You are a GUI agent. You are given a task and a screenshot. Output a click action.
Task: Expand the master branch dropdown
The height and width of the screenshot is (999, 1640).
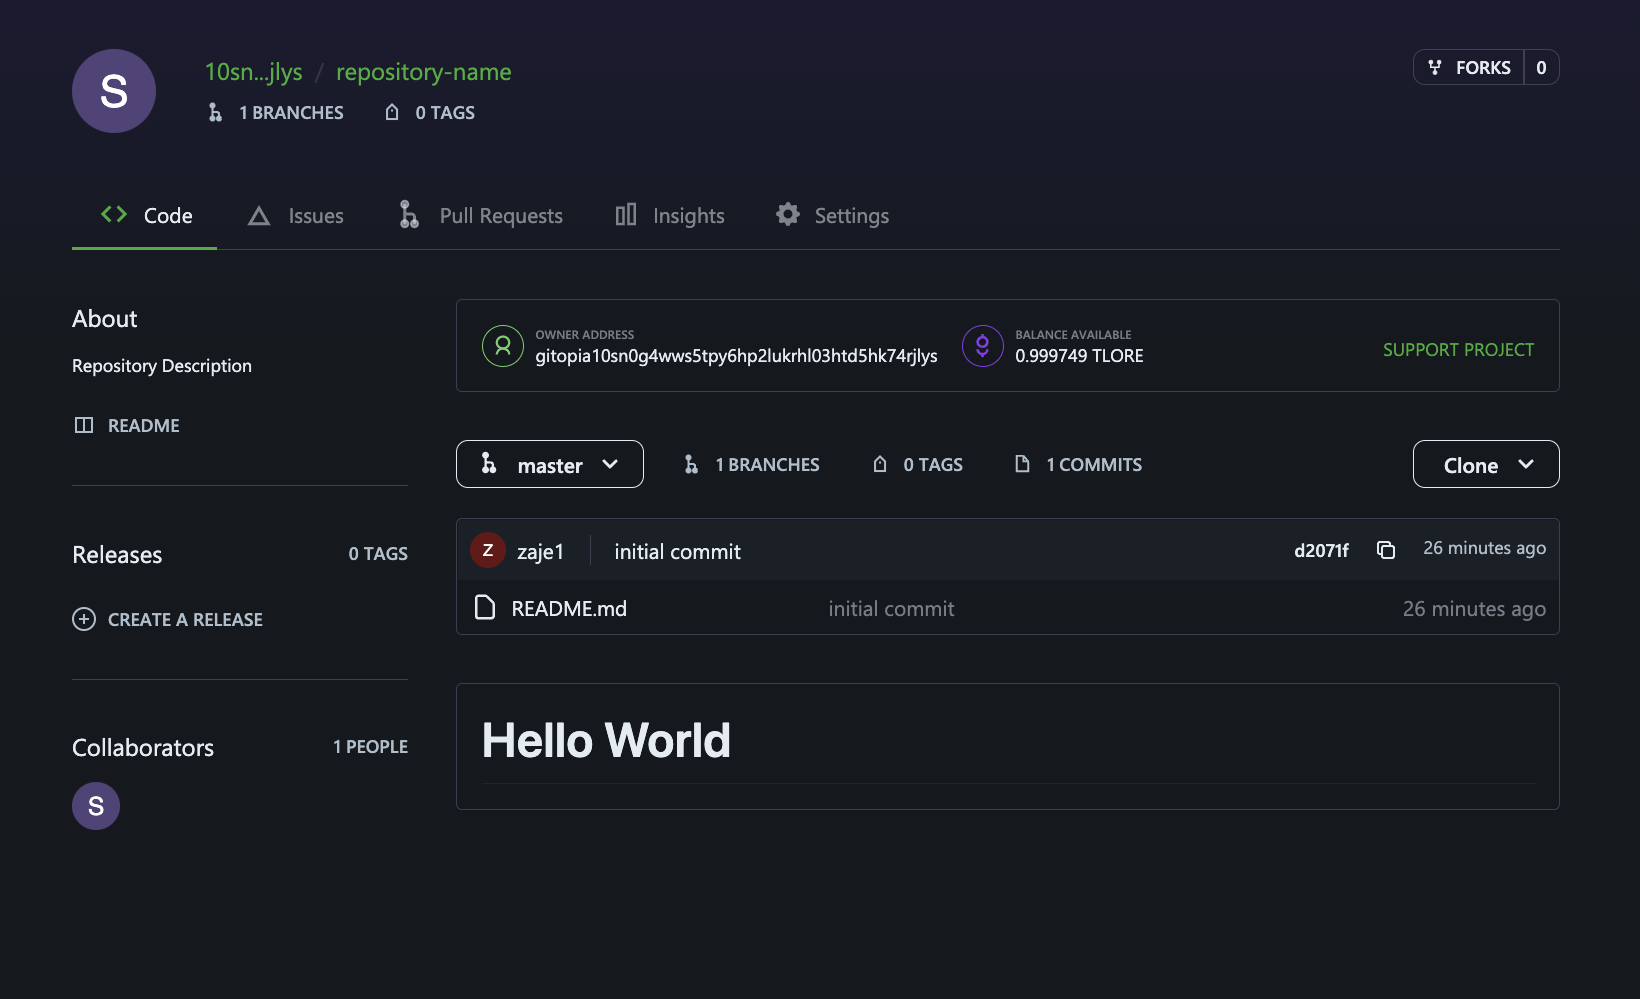coord(549,464)
